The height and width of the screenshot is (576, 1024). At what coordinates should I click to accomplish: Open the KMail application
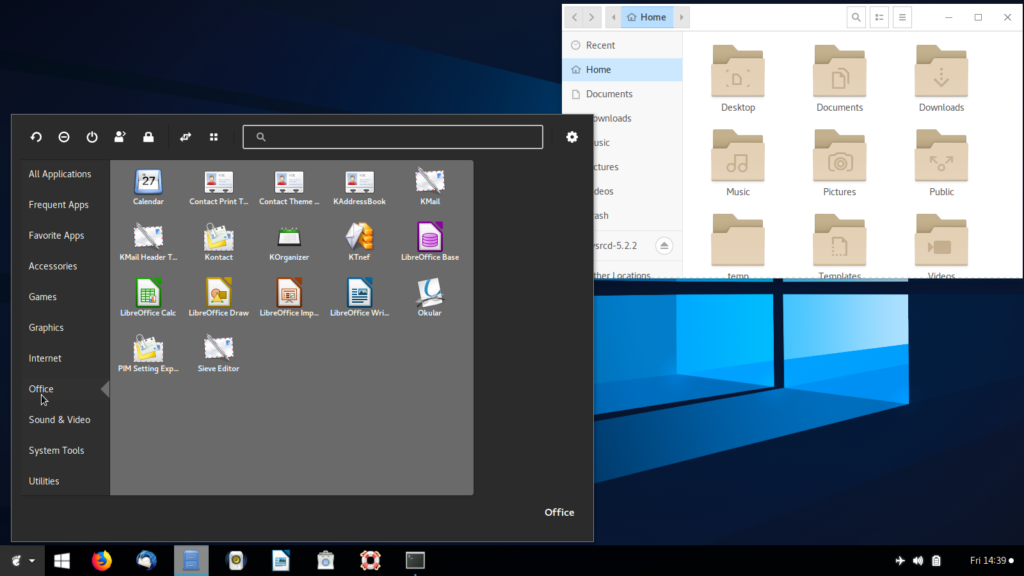(430, 187)
